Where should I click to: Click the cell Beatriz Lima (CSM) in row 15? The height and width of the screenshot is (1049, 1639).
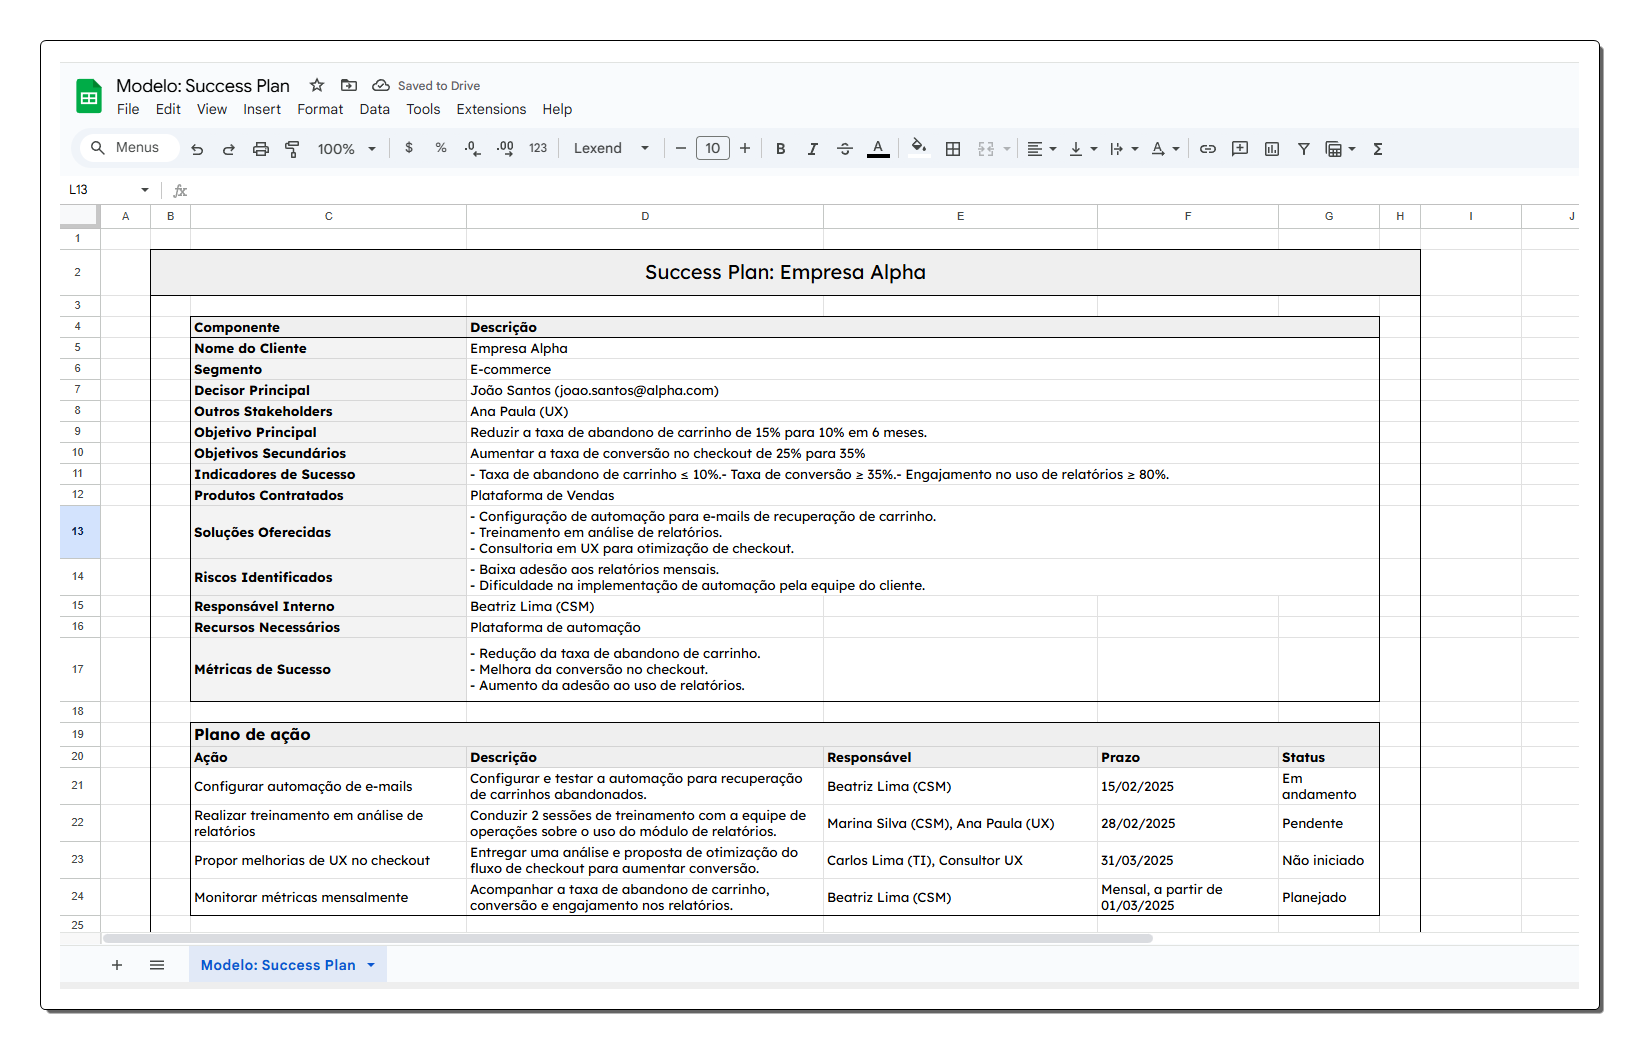click(x=644, y=606)
